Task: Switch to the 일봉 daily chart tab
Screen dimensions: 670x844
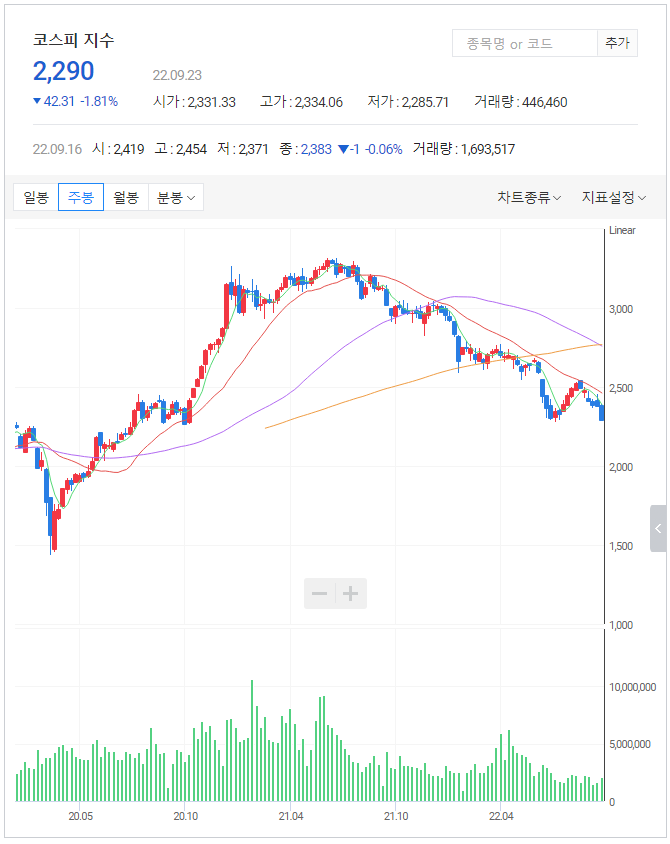Action: (x=36, y=198)
